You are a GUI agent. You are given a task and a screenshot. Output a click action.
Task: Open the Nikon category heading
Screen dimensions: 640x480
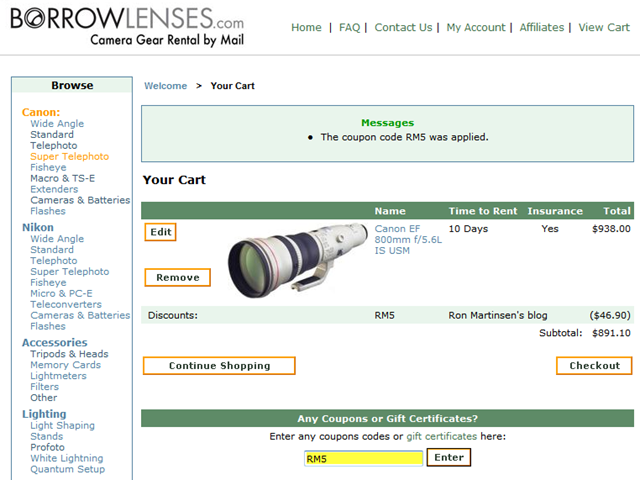(38, 227)
